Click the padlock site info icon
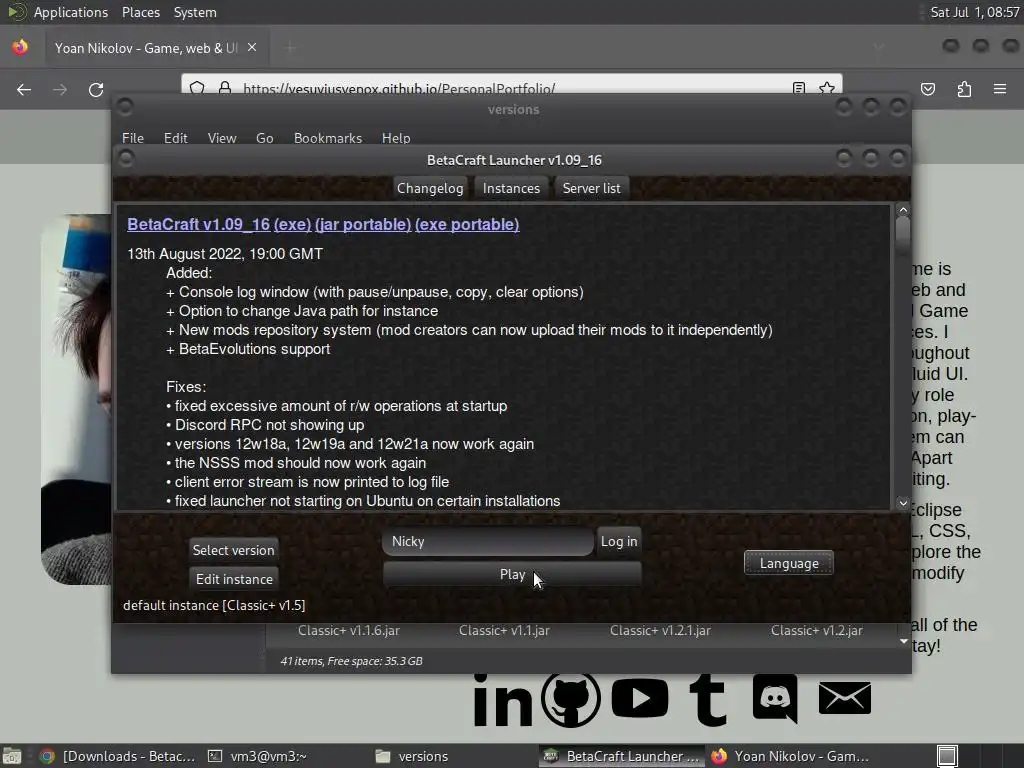Screen dimensions: 1024x768 point(225,87)
